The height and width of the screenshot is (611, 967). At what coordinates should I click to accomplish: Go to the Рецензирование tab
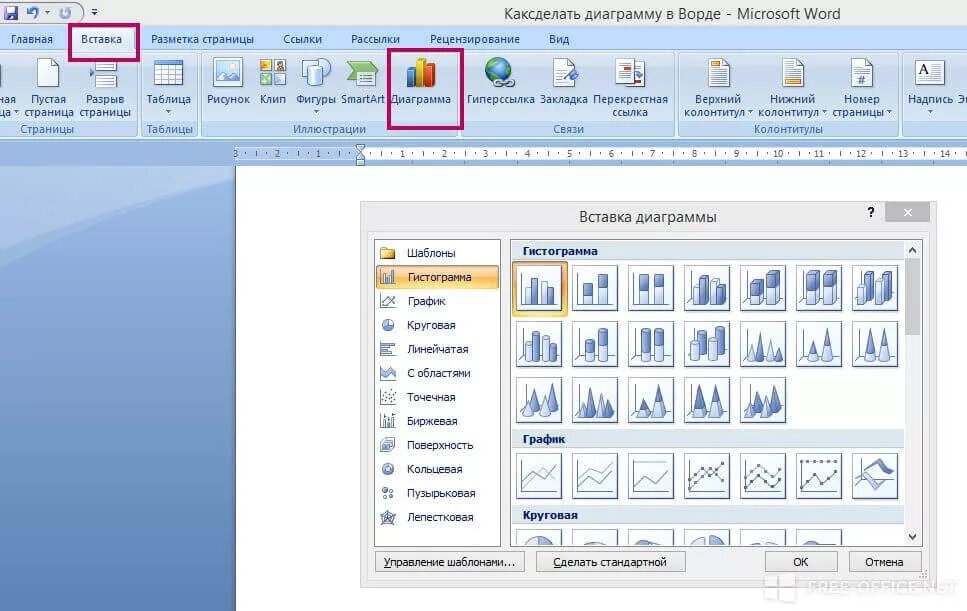coord(475,39)
